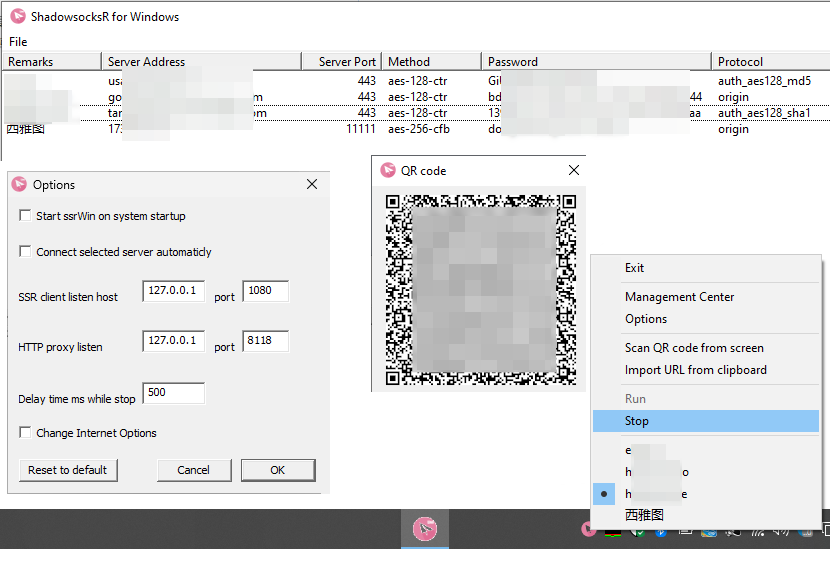
Task: Click Cancel in the Options dialog
Action: pyautogui.click(x=194, y=470)
